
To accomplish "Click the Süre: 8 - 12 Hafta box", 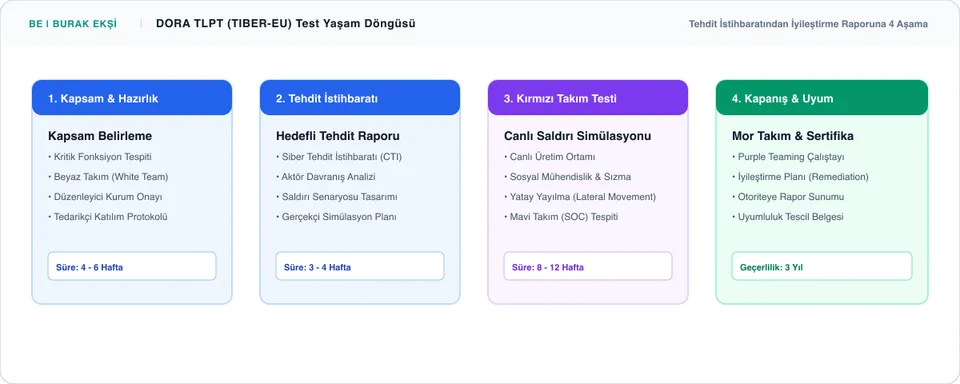I will (x=588, y=266).
